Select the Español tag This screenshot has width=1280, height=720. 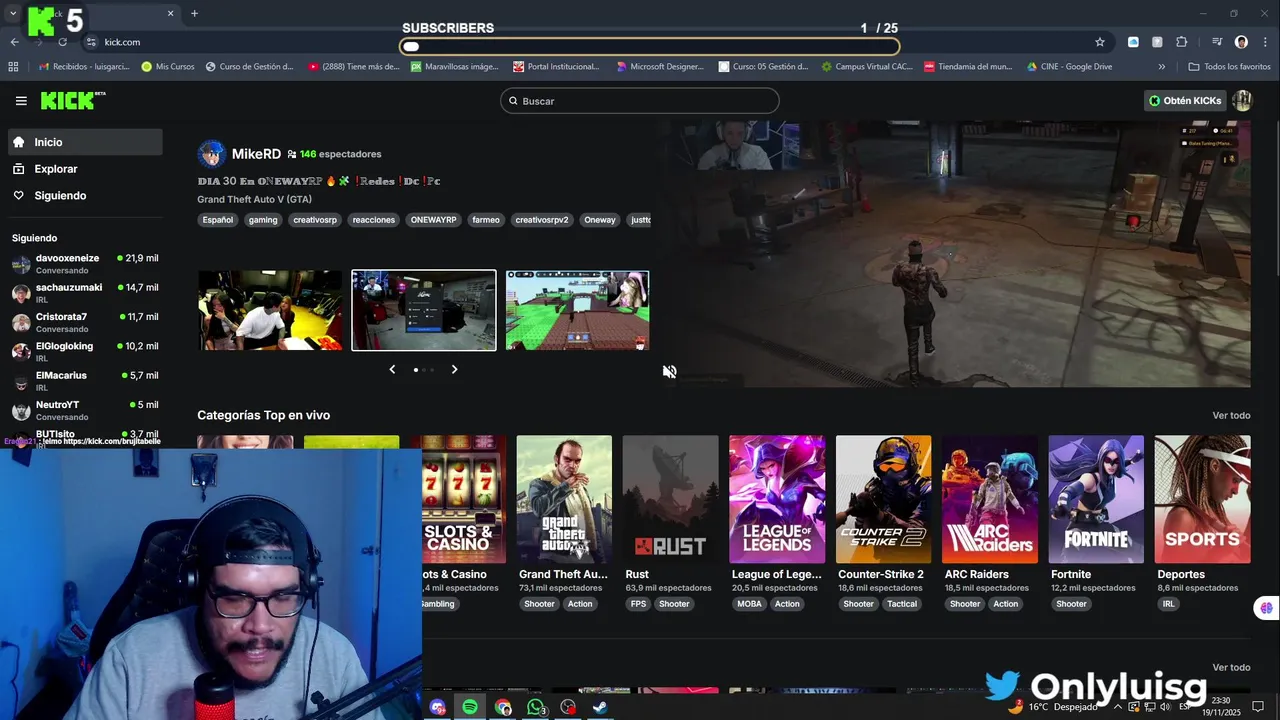217,220
